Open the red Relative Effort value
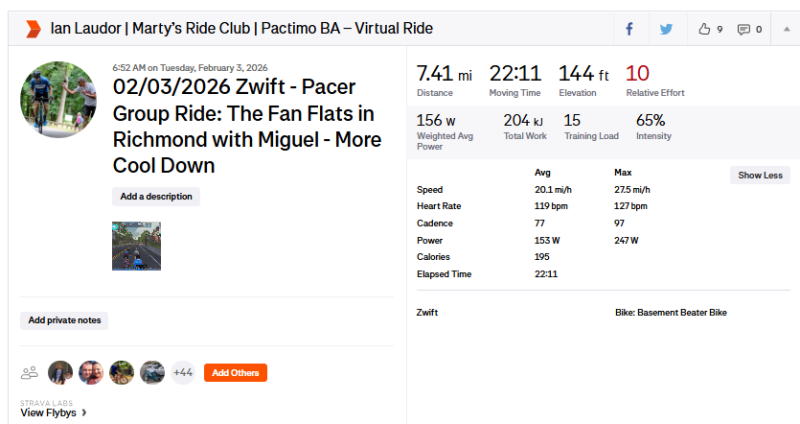 637,73
